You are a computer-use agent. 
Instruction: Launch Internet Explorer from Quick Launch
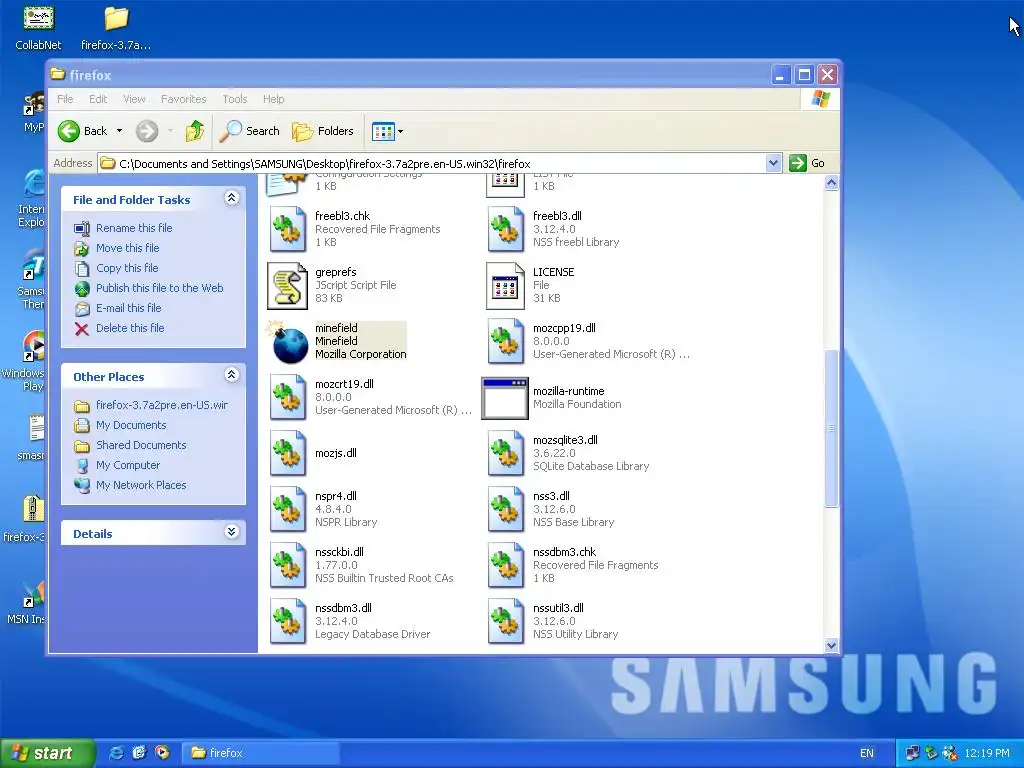[116, 753]
